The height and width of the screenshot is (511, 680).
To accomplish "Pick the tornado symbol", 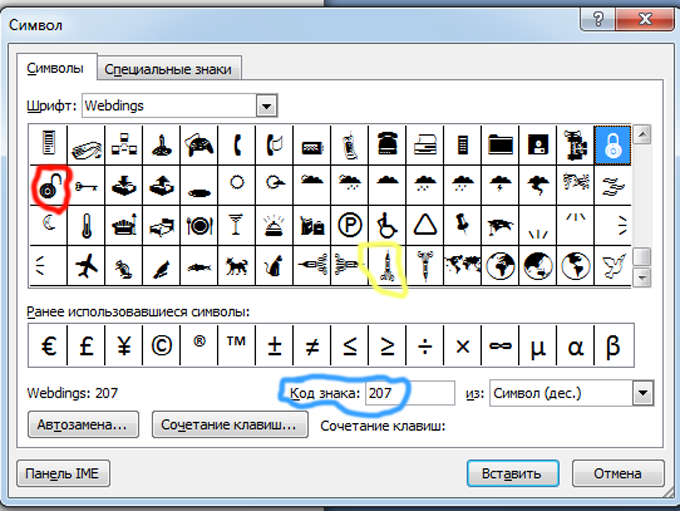I will [538, 187].
